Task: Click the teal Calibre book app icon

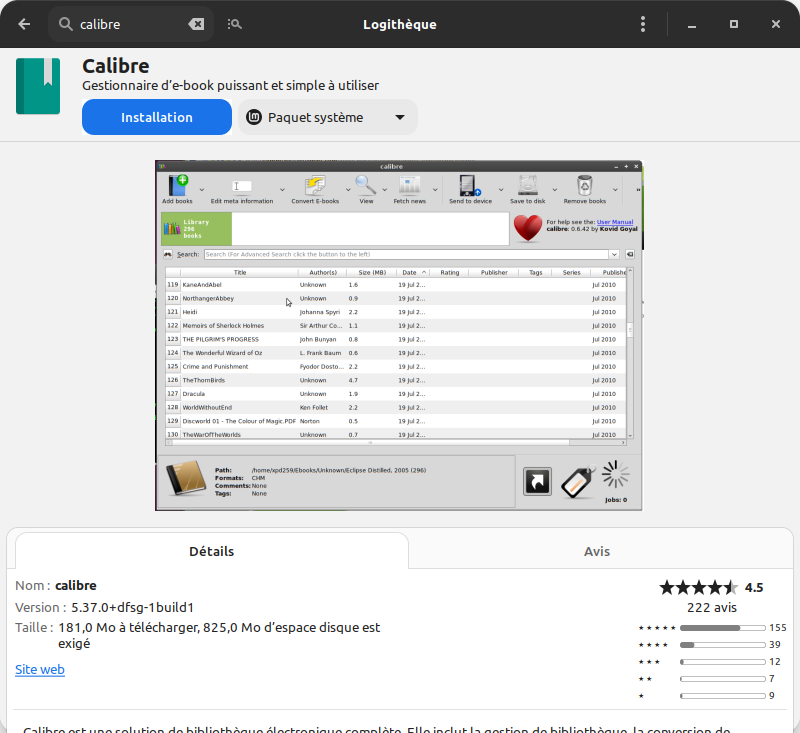Action: (38, 86)
